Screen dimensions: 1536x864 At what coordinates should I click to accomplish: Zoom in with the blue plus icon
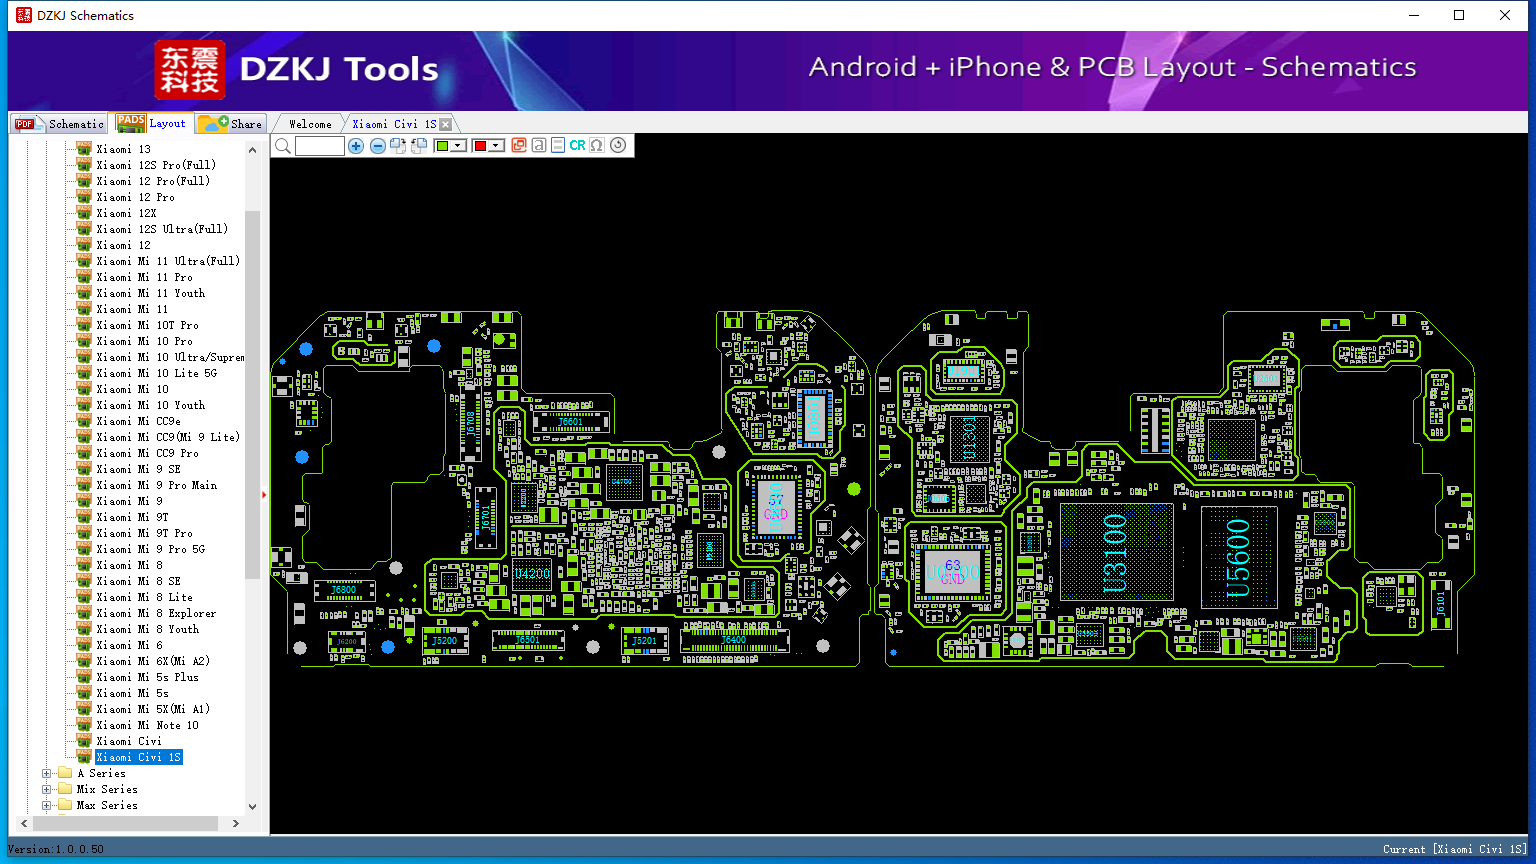(x=356, y=146)
